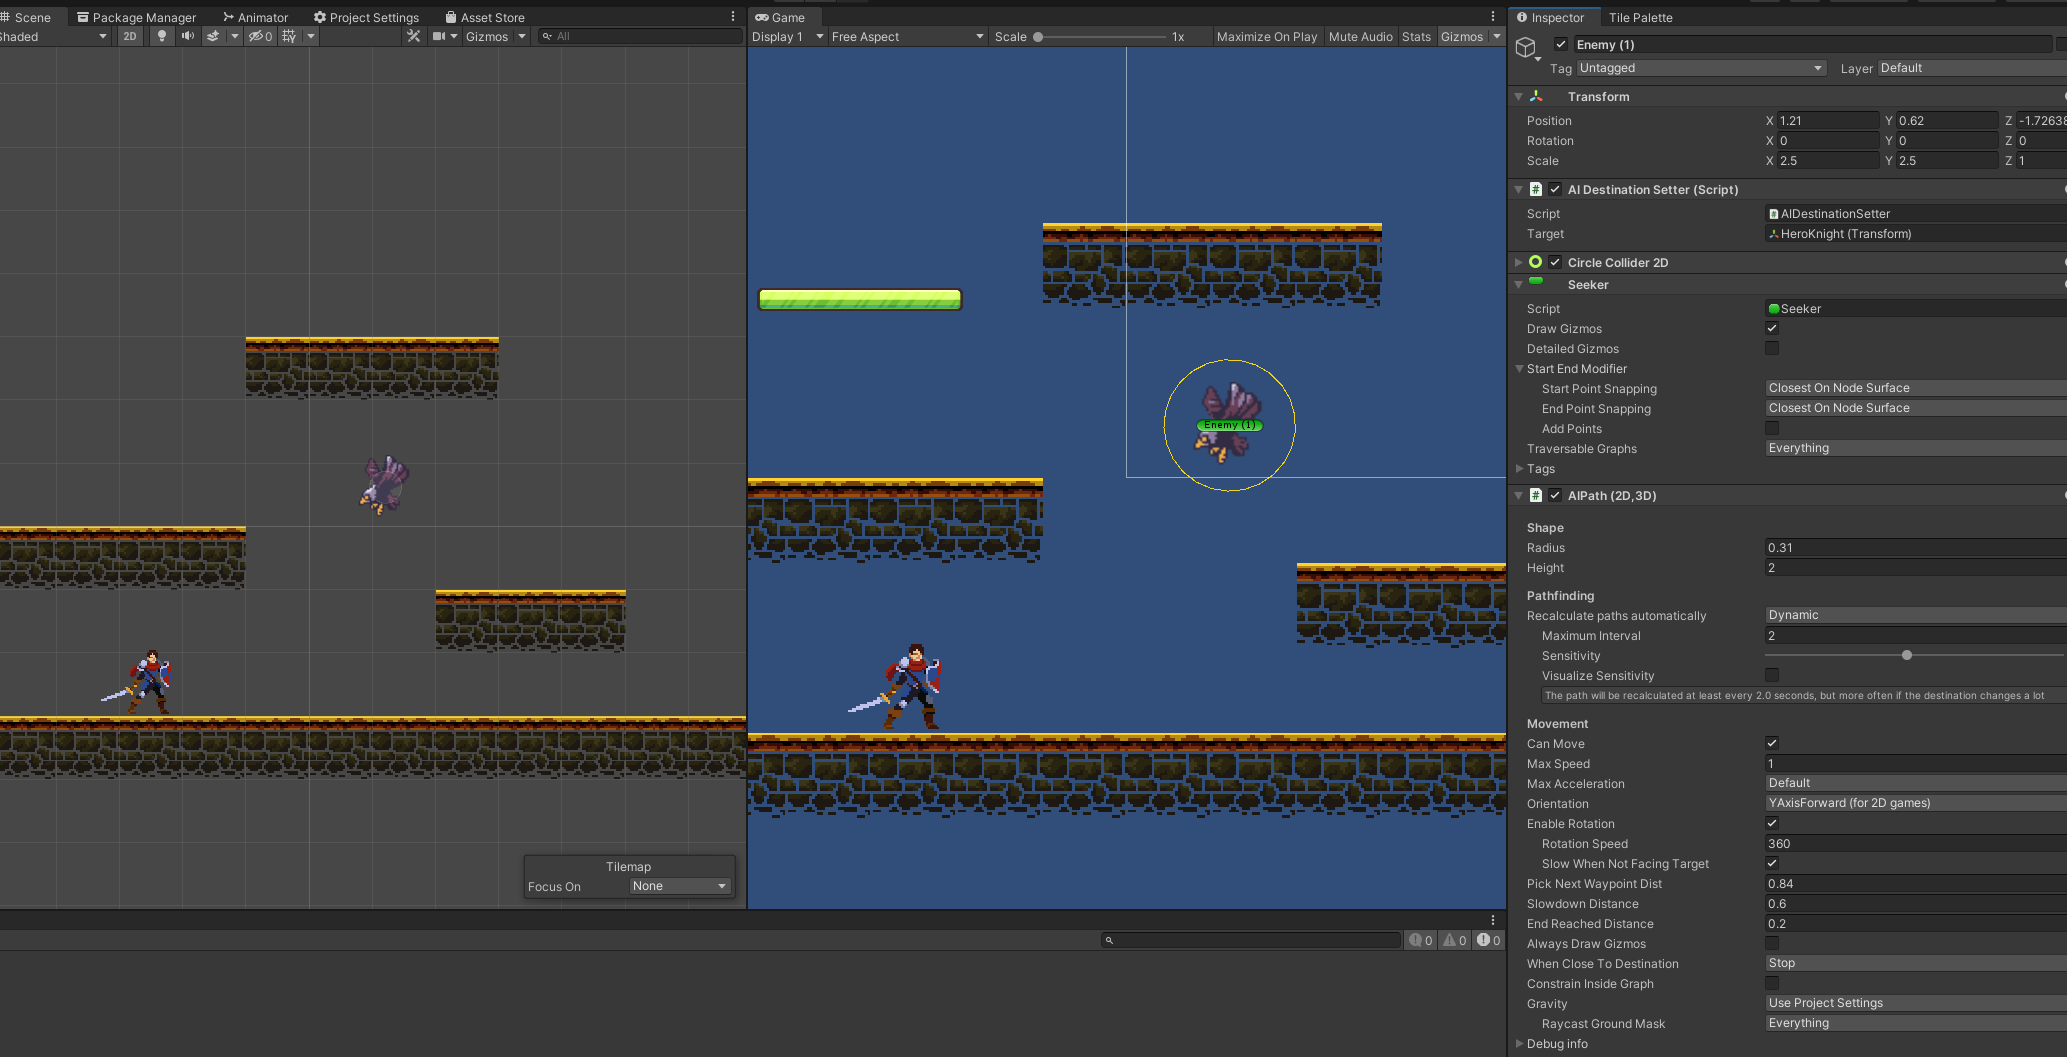Show Stats overlay in Game view
The image size is (2067, 1057).
pos(1416,36)
